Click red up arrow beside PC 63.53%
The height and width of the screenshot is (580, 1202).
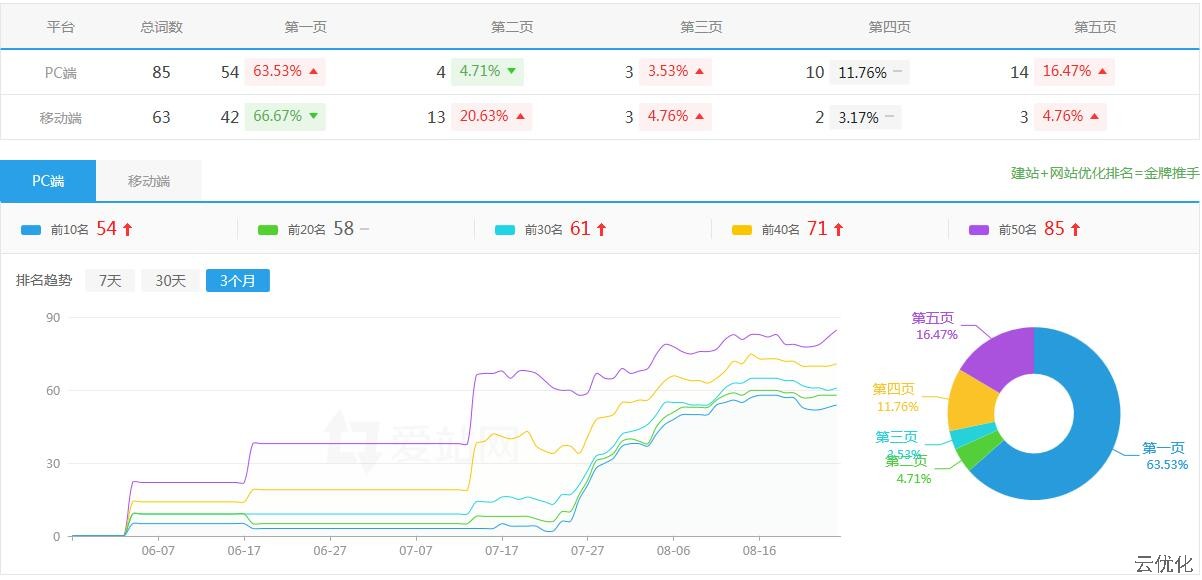pos(313,72)
